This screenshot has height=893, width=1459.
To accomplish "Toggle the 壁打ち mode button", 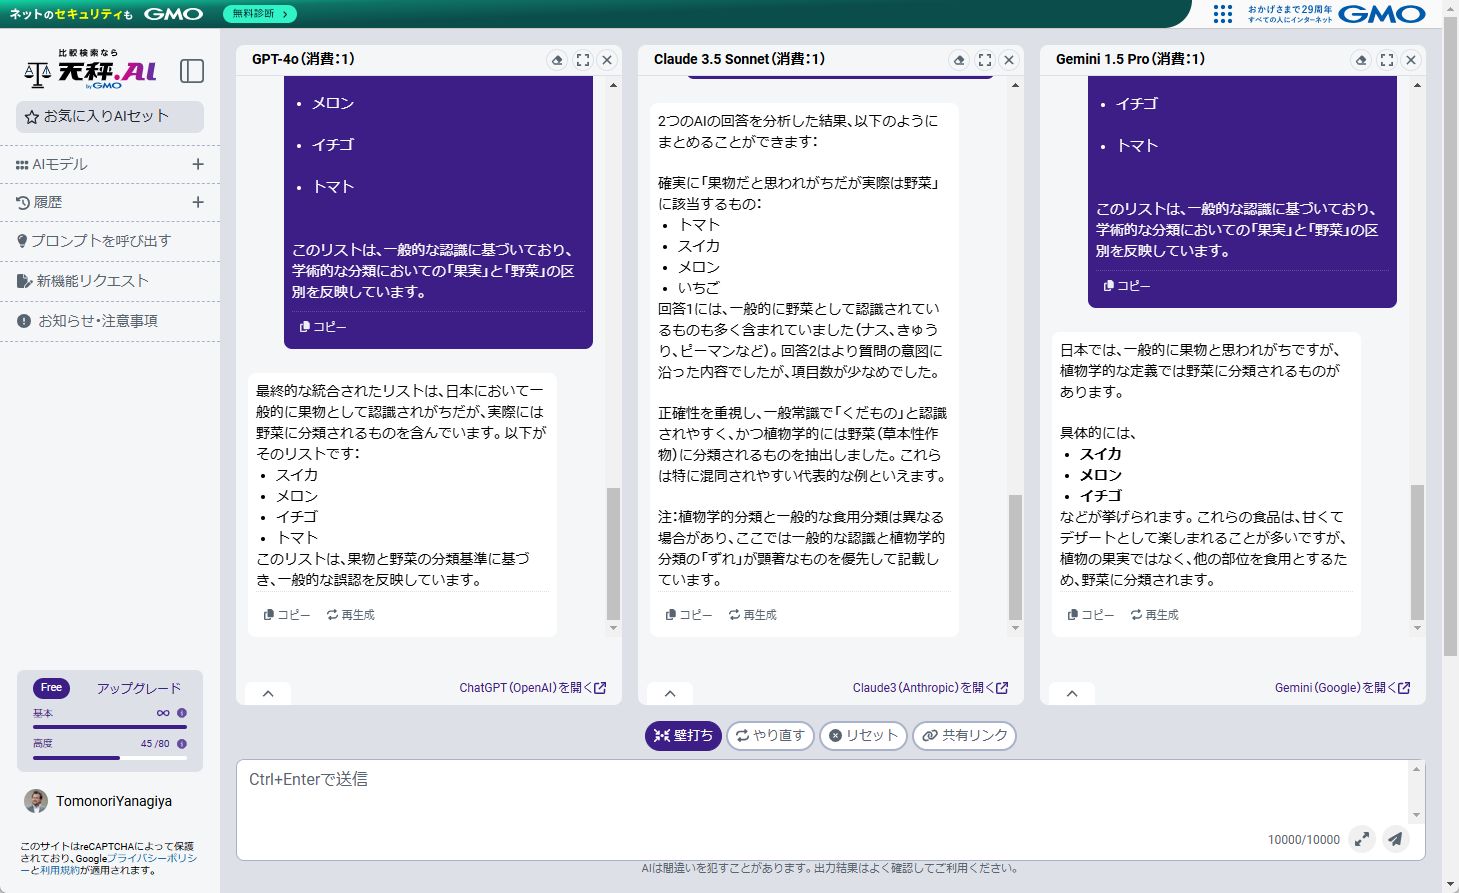I will tap(683, 735).
